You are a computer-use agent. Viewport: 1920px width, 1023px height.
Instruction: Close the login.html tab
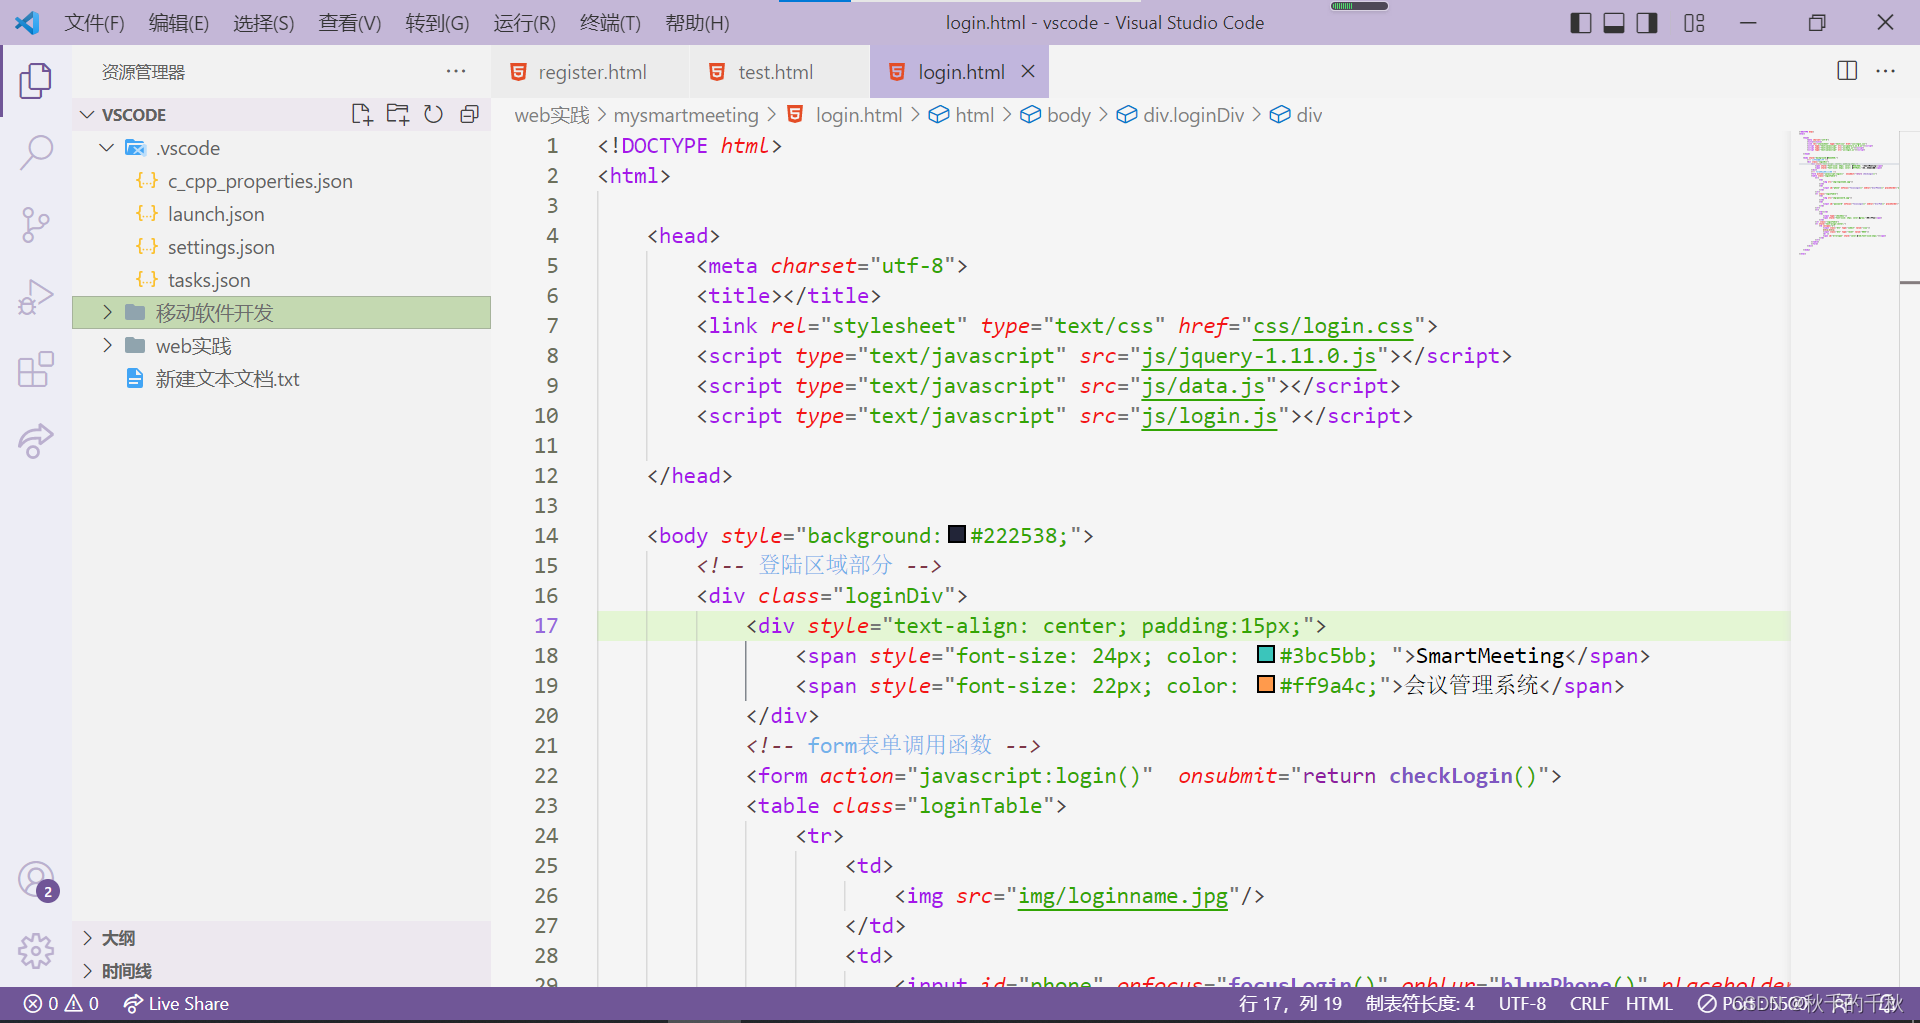coord(1028,72)
